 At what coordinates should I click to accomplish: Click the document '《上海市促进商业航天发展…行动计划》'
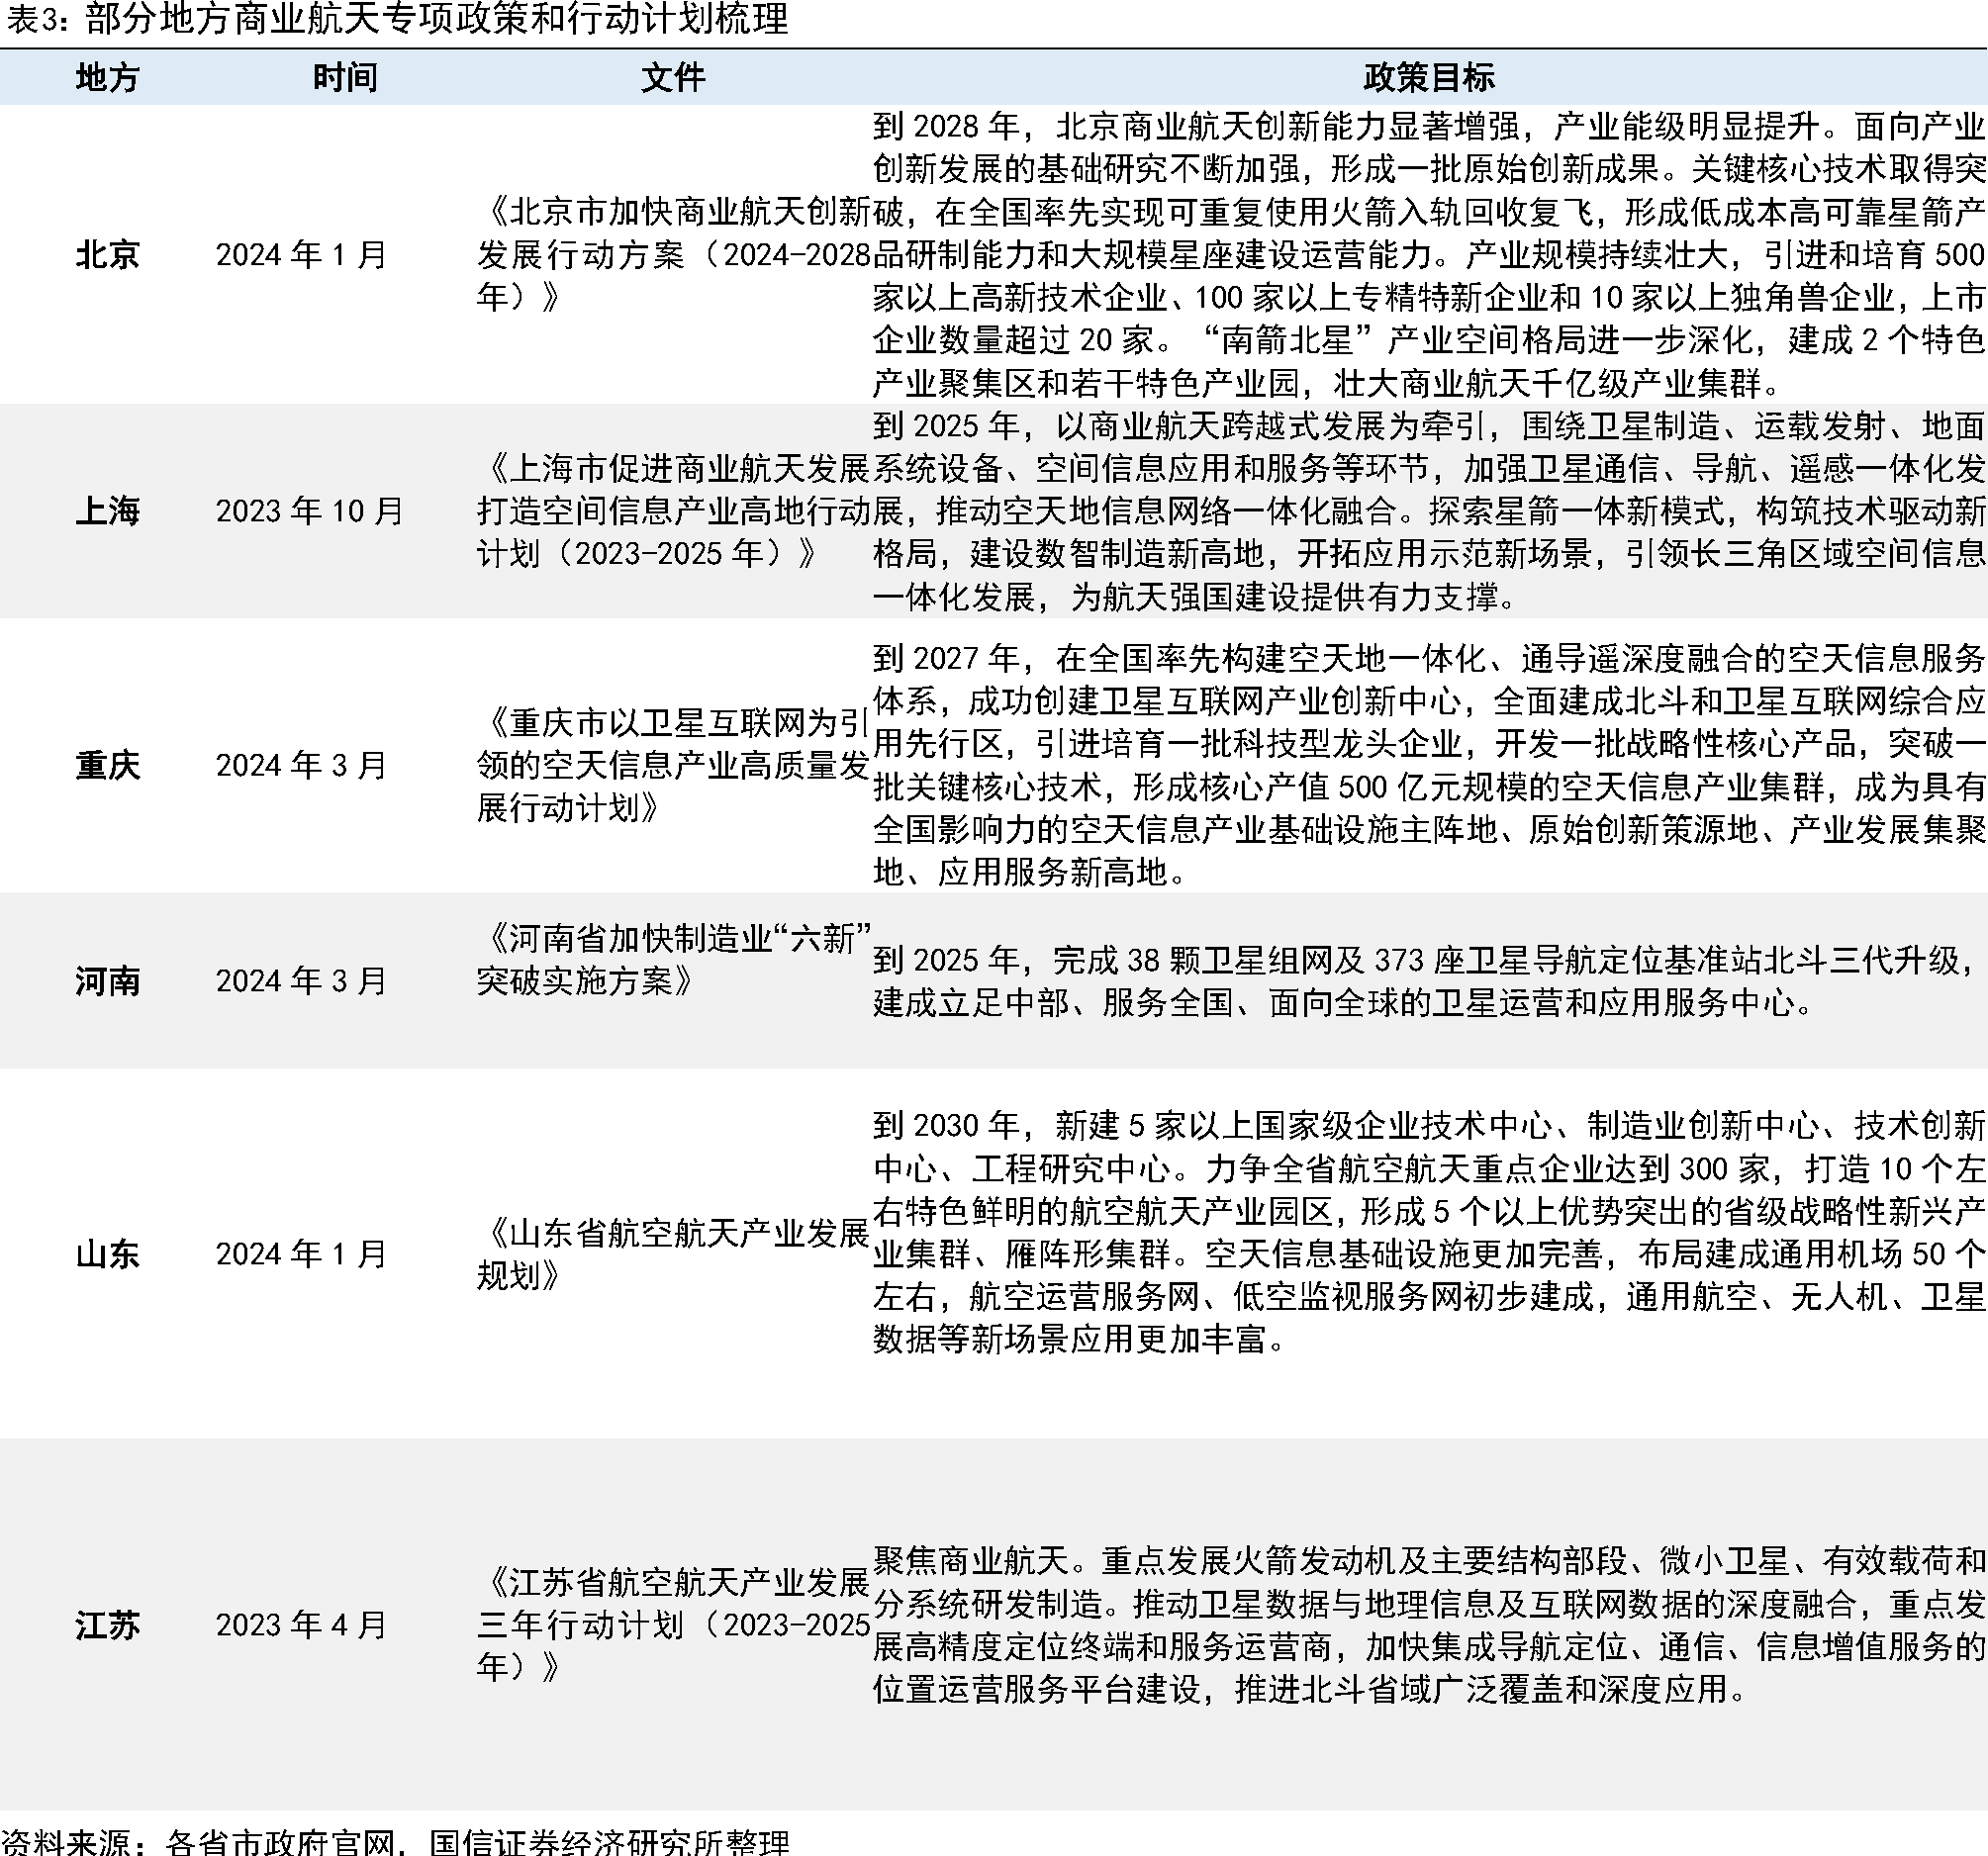pos(674,511)
